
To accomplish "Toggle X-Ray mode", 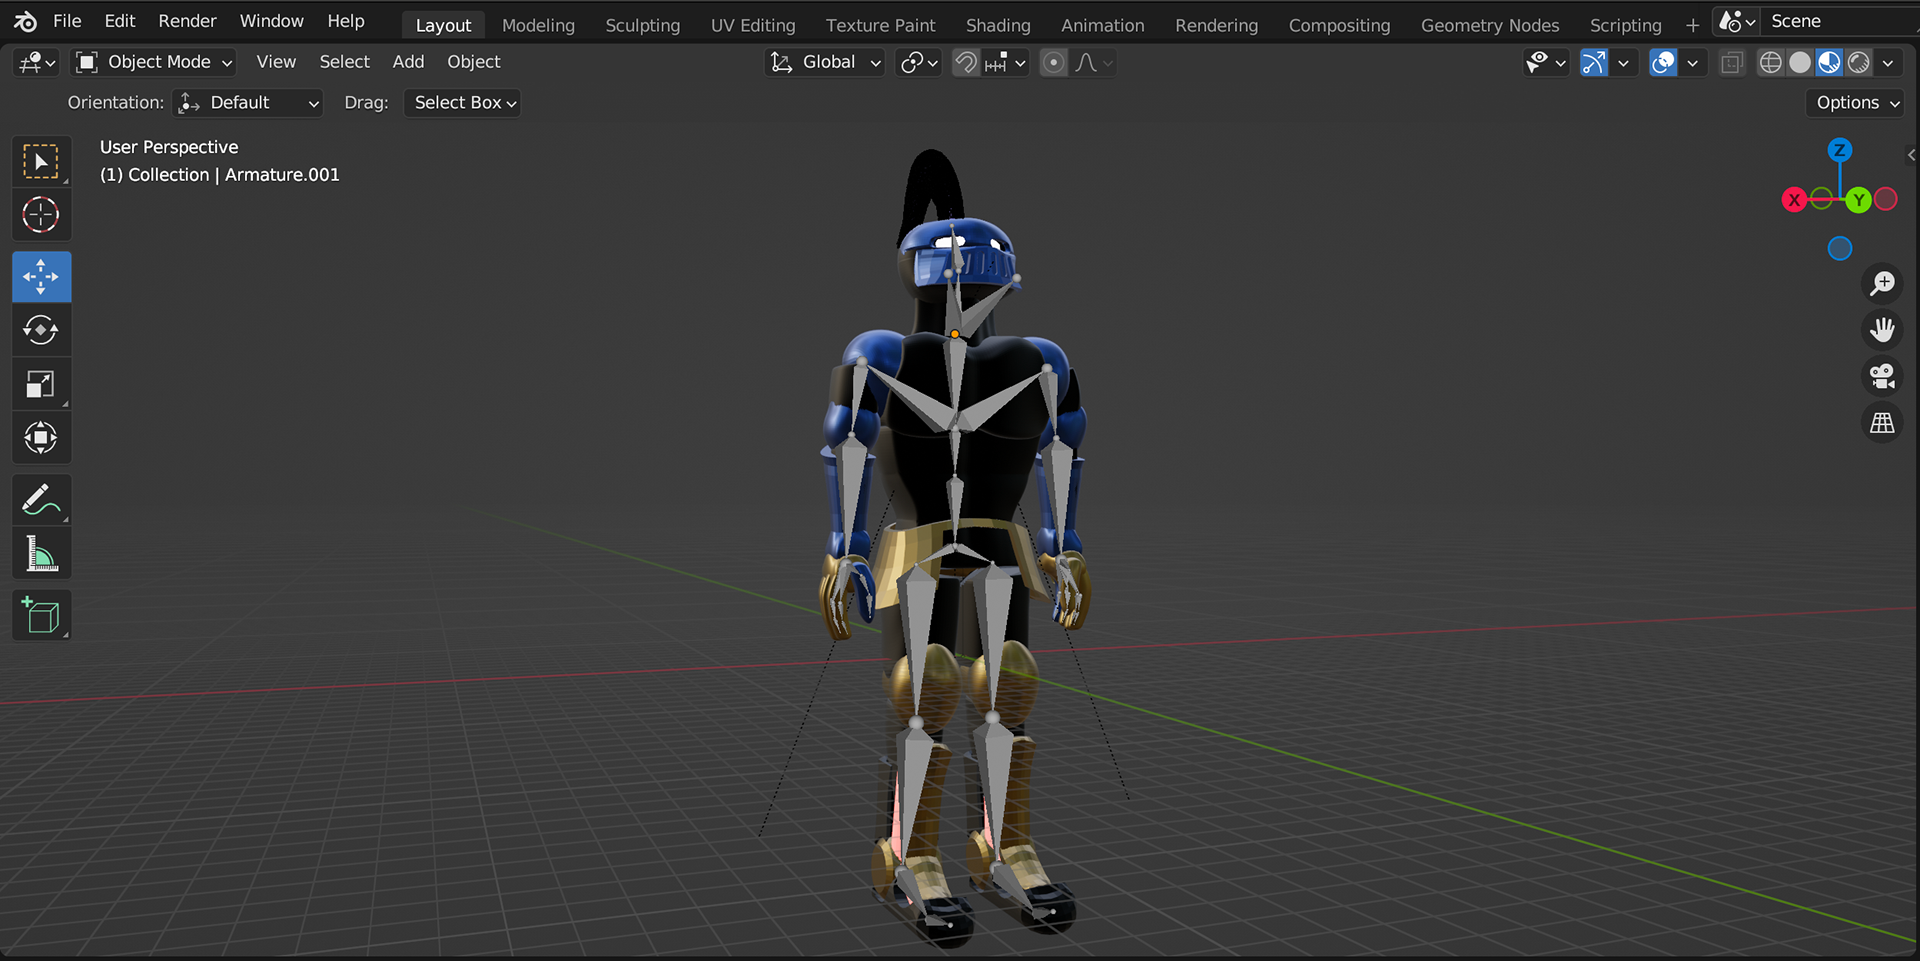I will pyautogui.click(x=1732, y=63).
